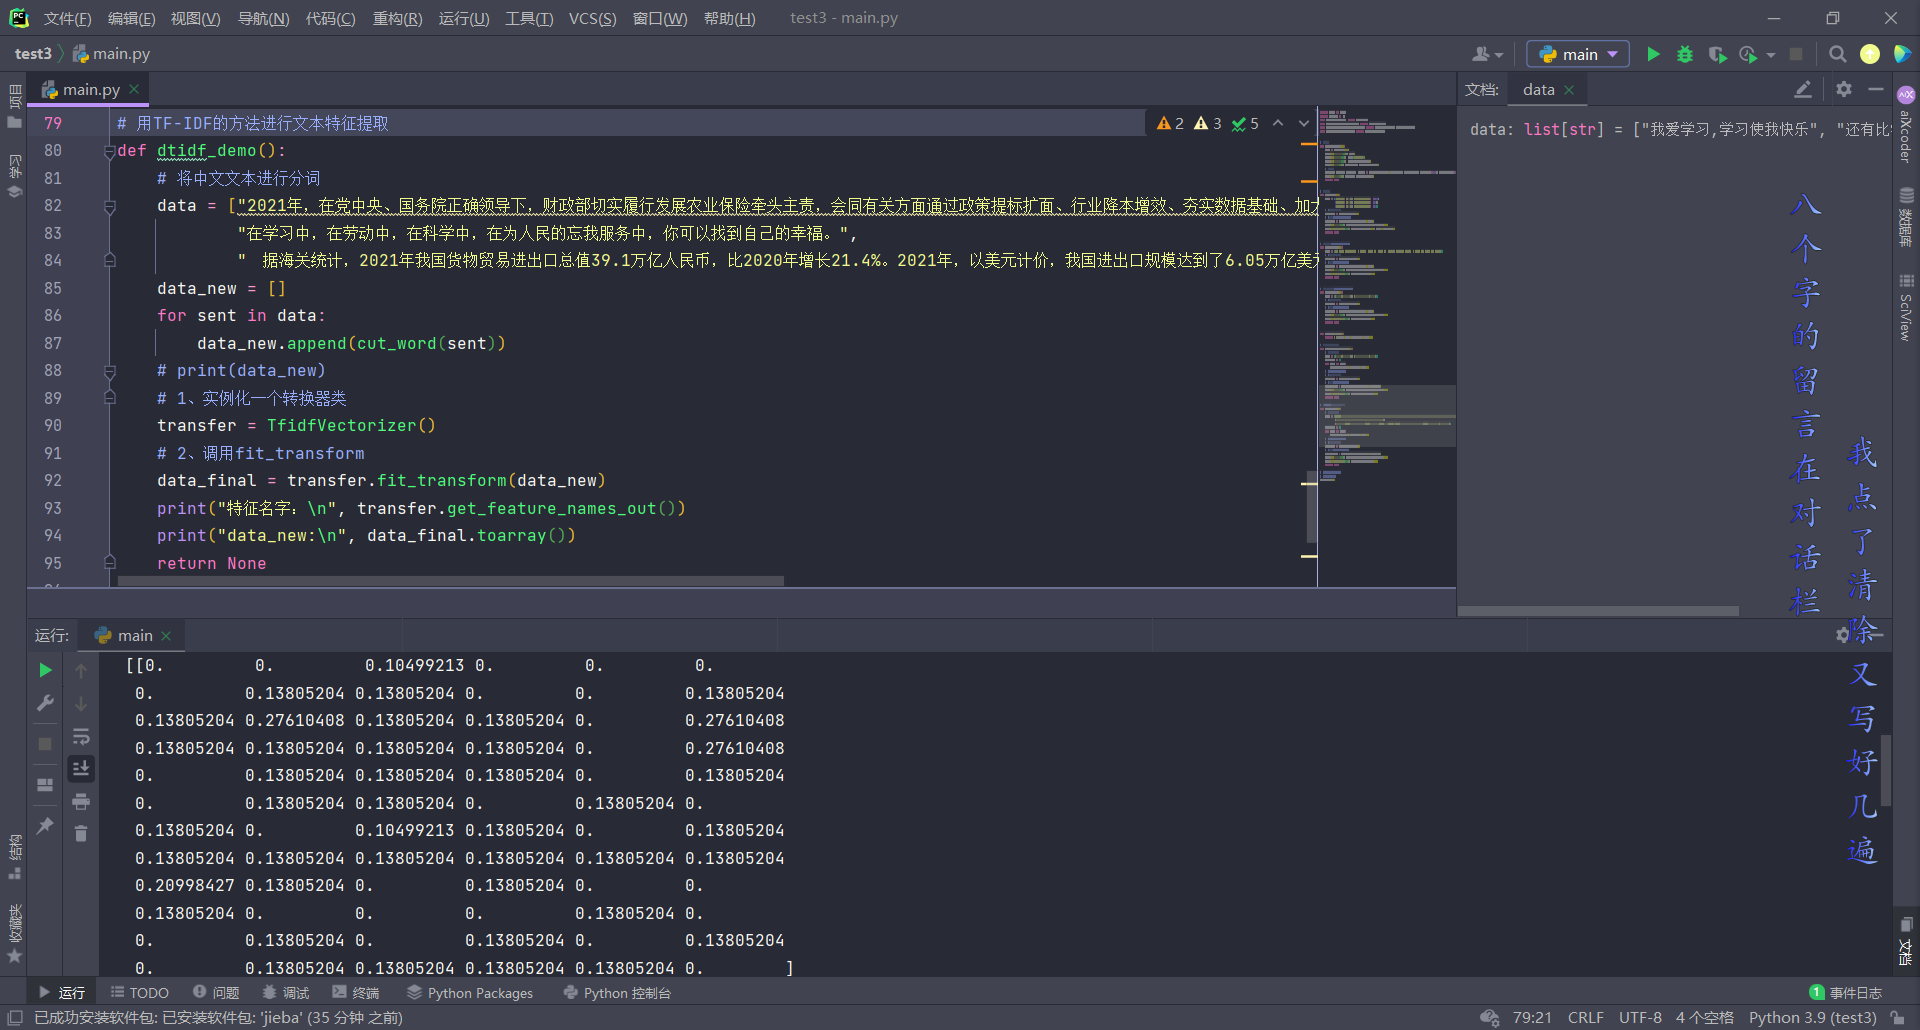Image resolution: width=1920 pixels, height=1030 pixels.
Task: Start debugging with the bug icon
Action: (x=1685, y=54)
